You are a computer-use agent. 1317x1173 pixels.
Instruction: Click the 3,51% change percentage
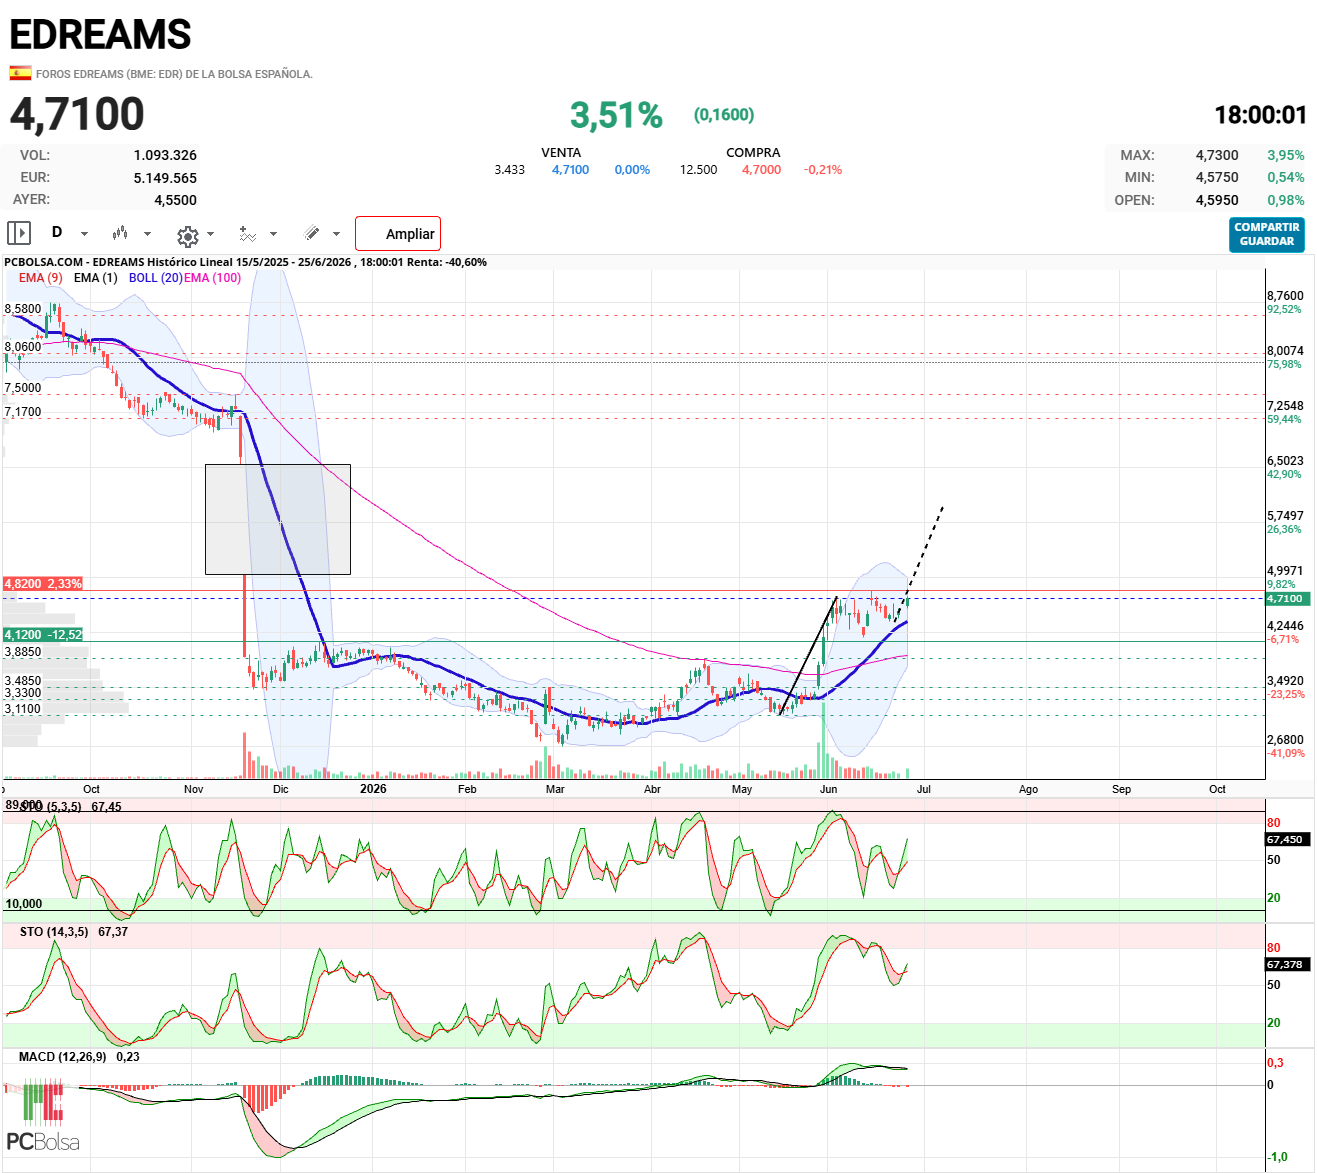616,115
